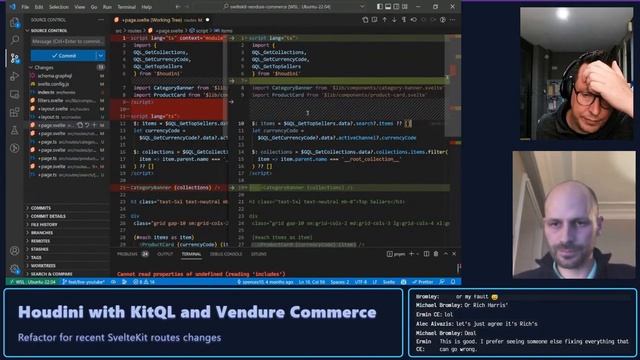
Task: Add a new terminal with plus icon
Action: pos(411,254)
